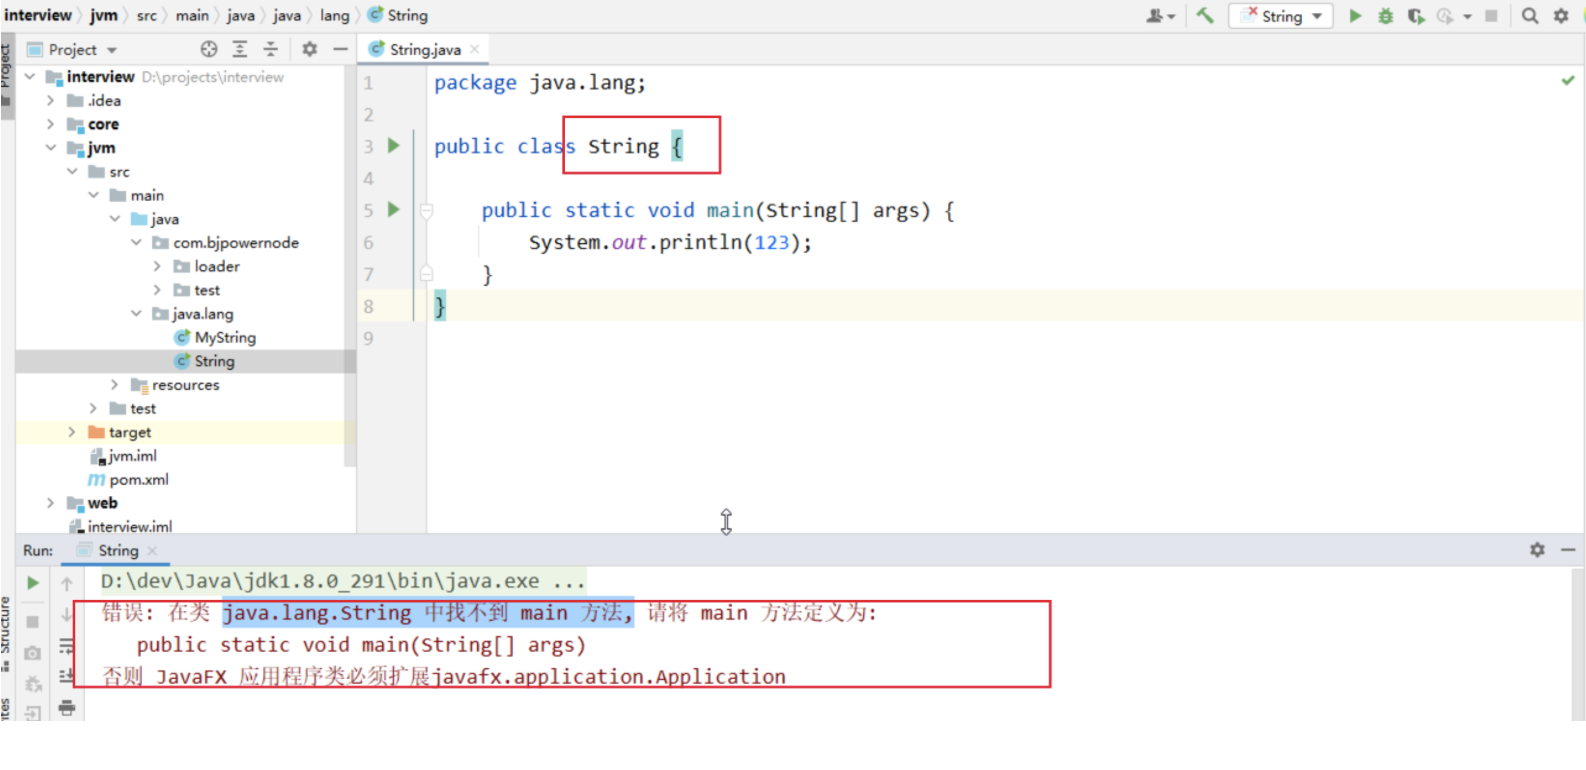This screenshot has height=770, width=1586.
Task: Run with Coverage shield icon
Action: (1416, 16)
